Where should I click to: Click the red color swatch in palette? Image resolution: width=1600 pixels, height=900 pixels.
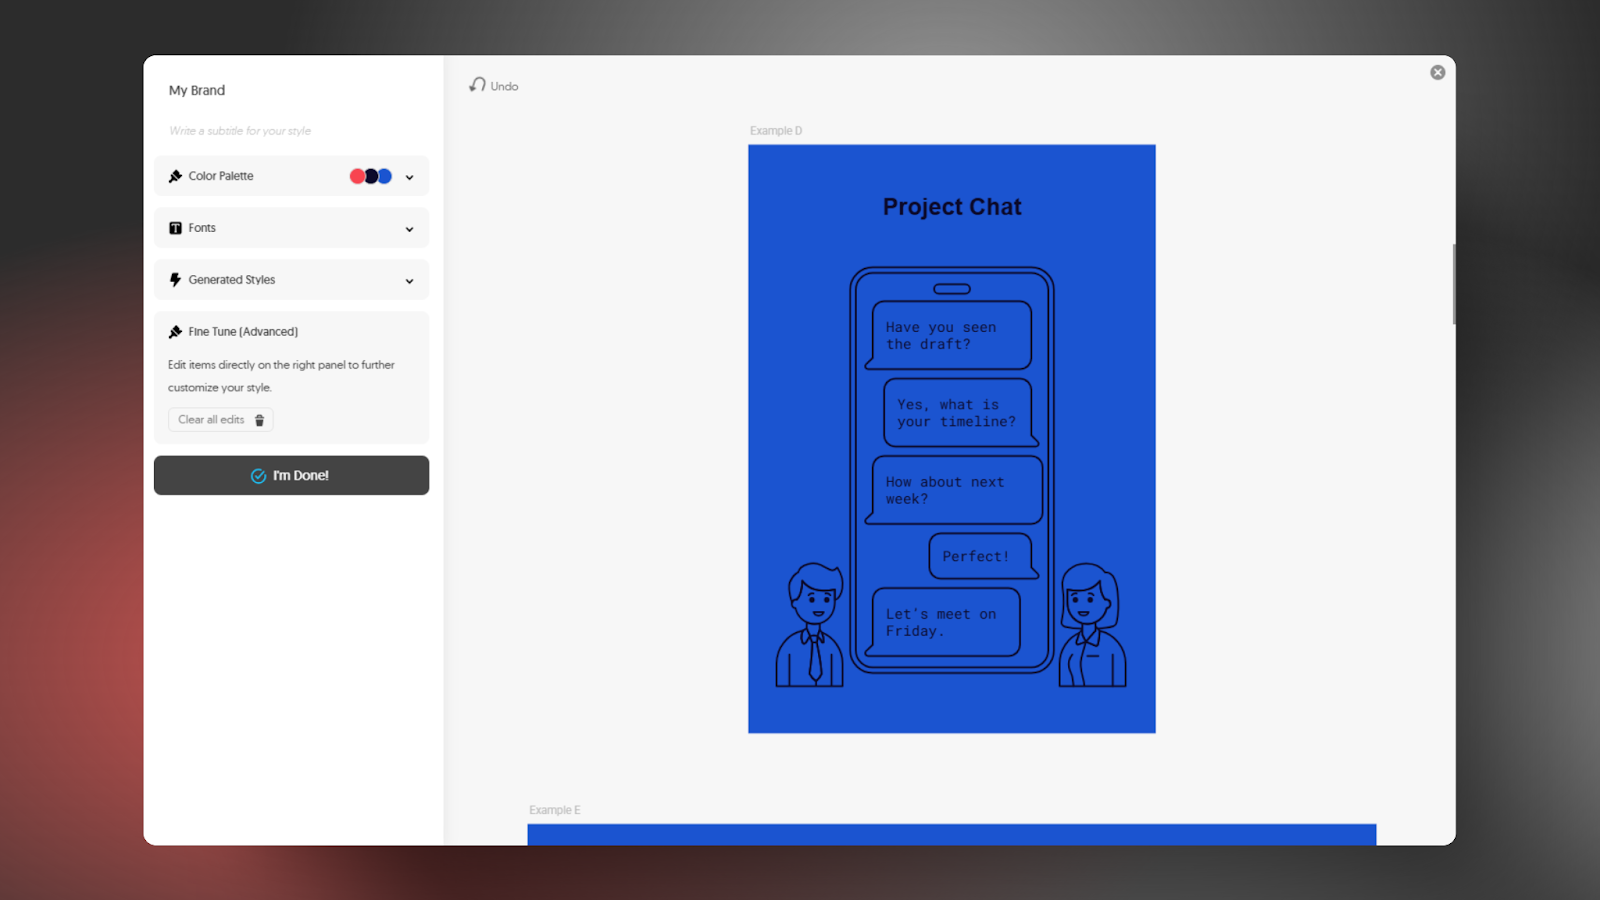pos(357,176)
